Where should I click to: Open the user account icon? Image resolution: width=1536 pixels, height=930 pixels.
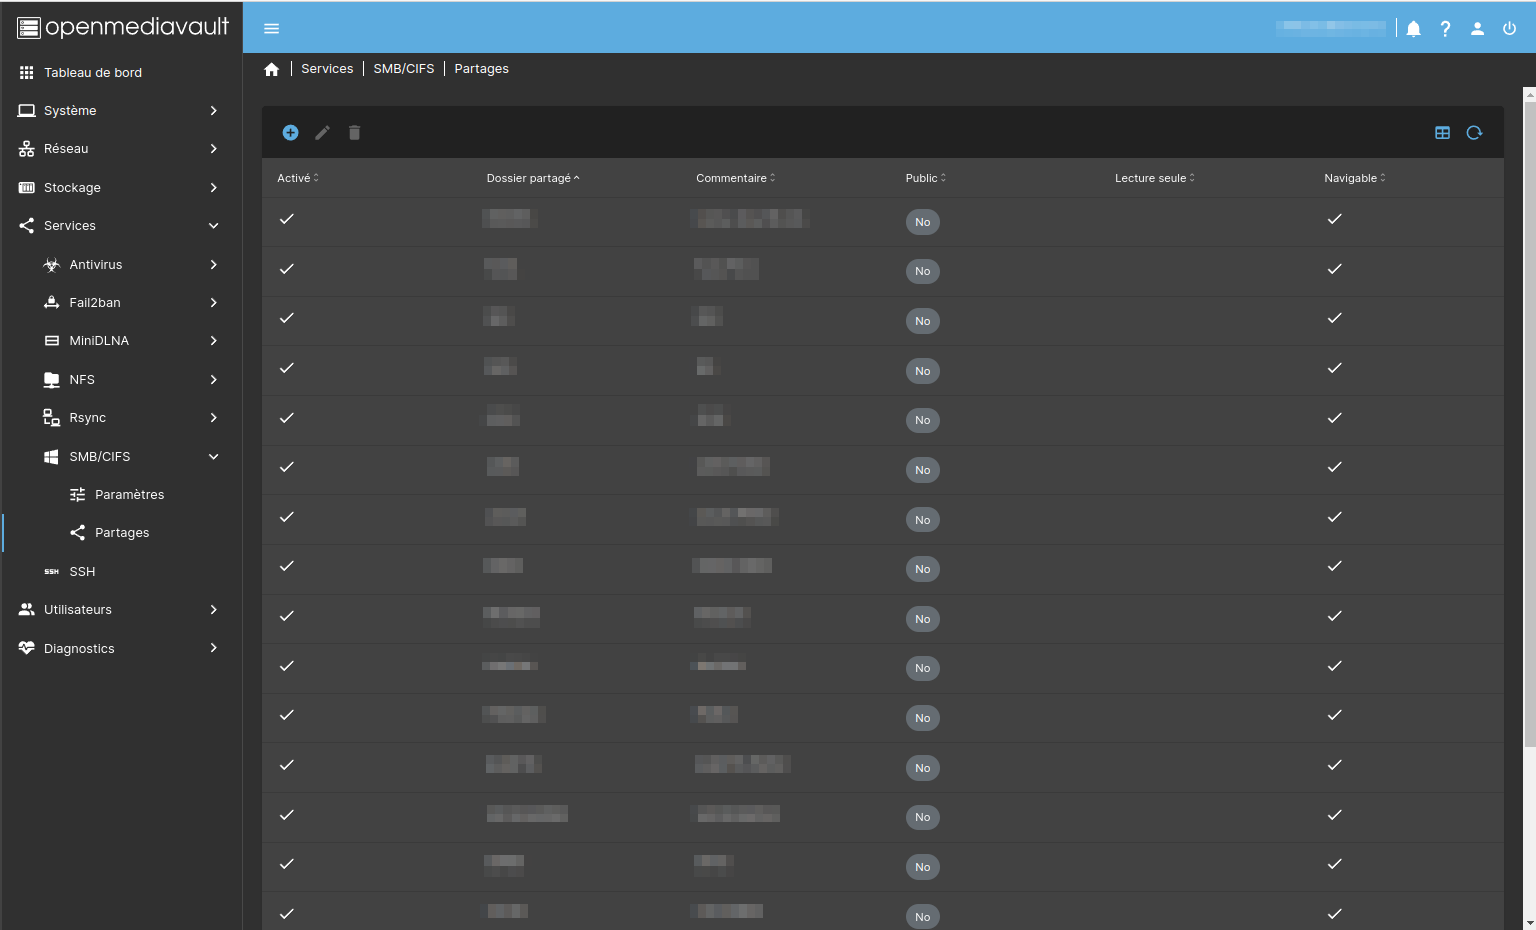click(x=1477, y=29)
